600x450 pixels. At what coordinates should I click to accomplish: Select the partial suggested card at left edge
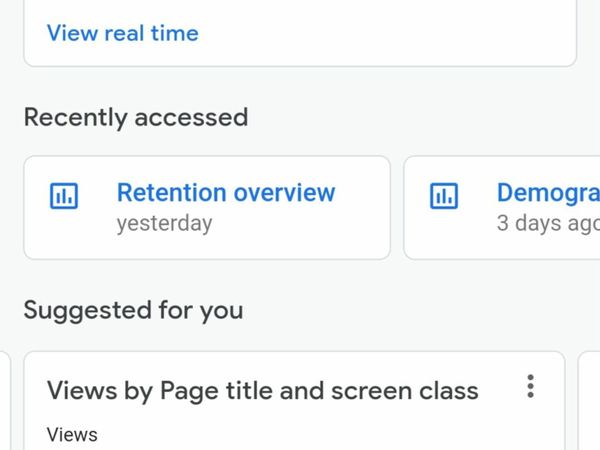click(4, 400)
